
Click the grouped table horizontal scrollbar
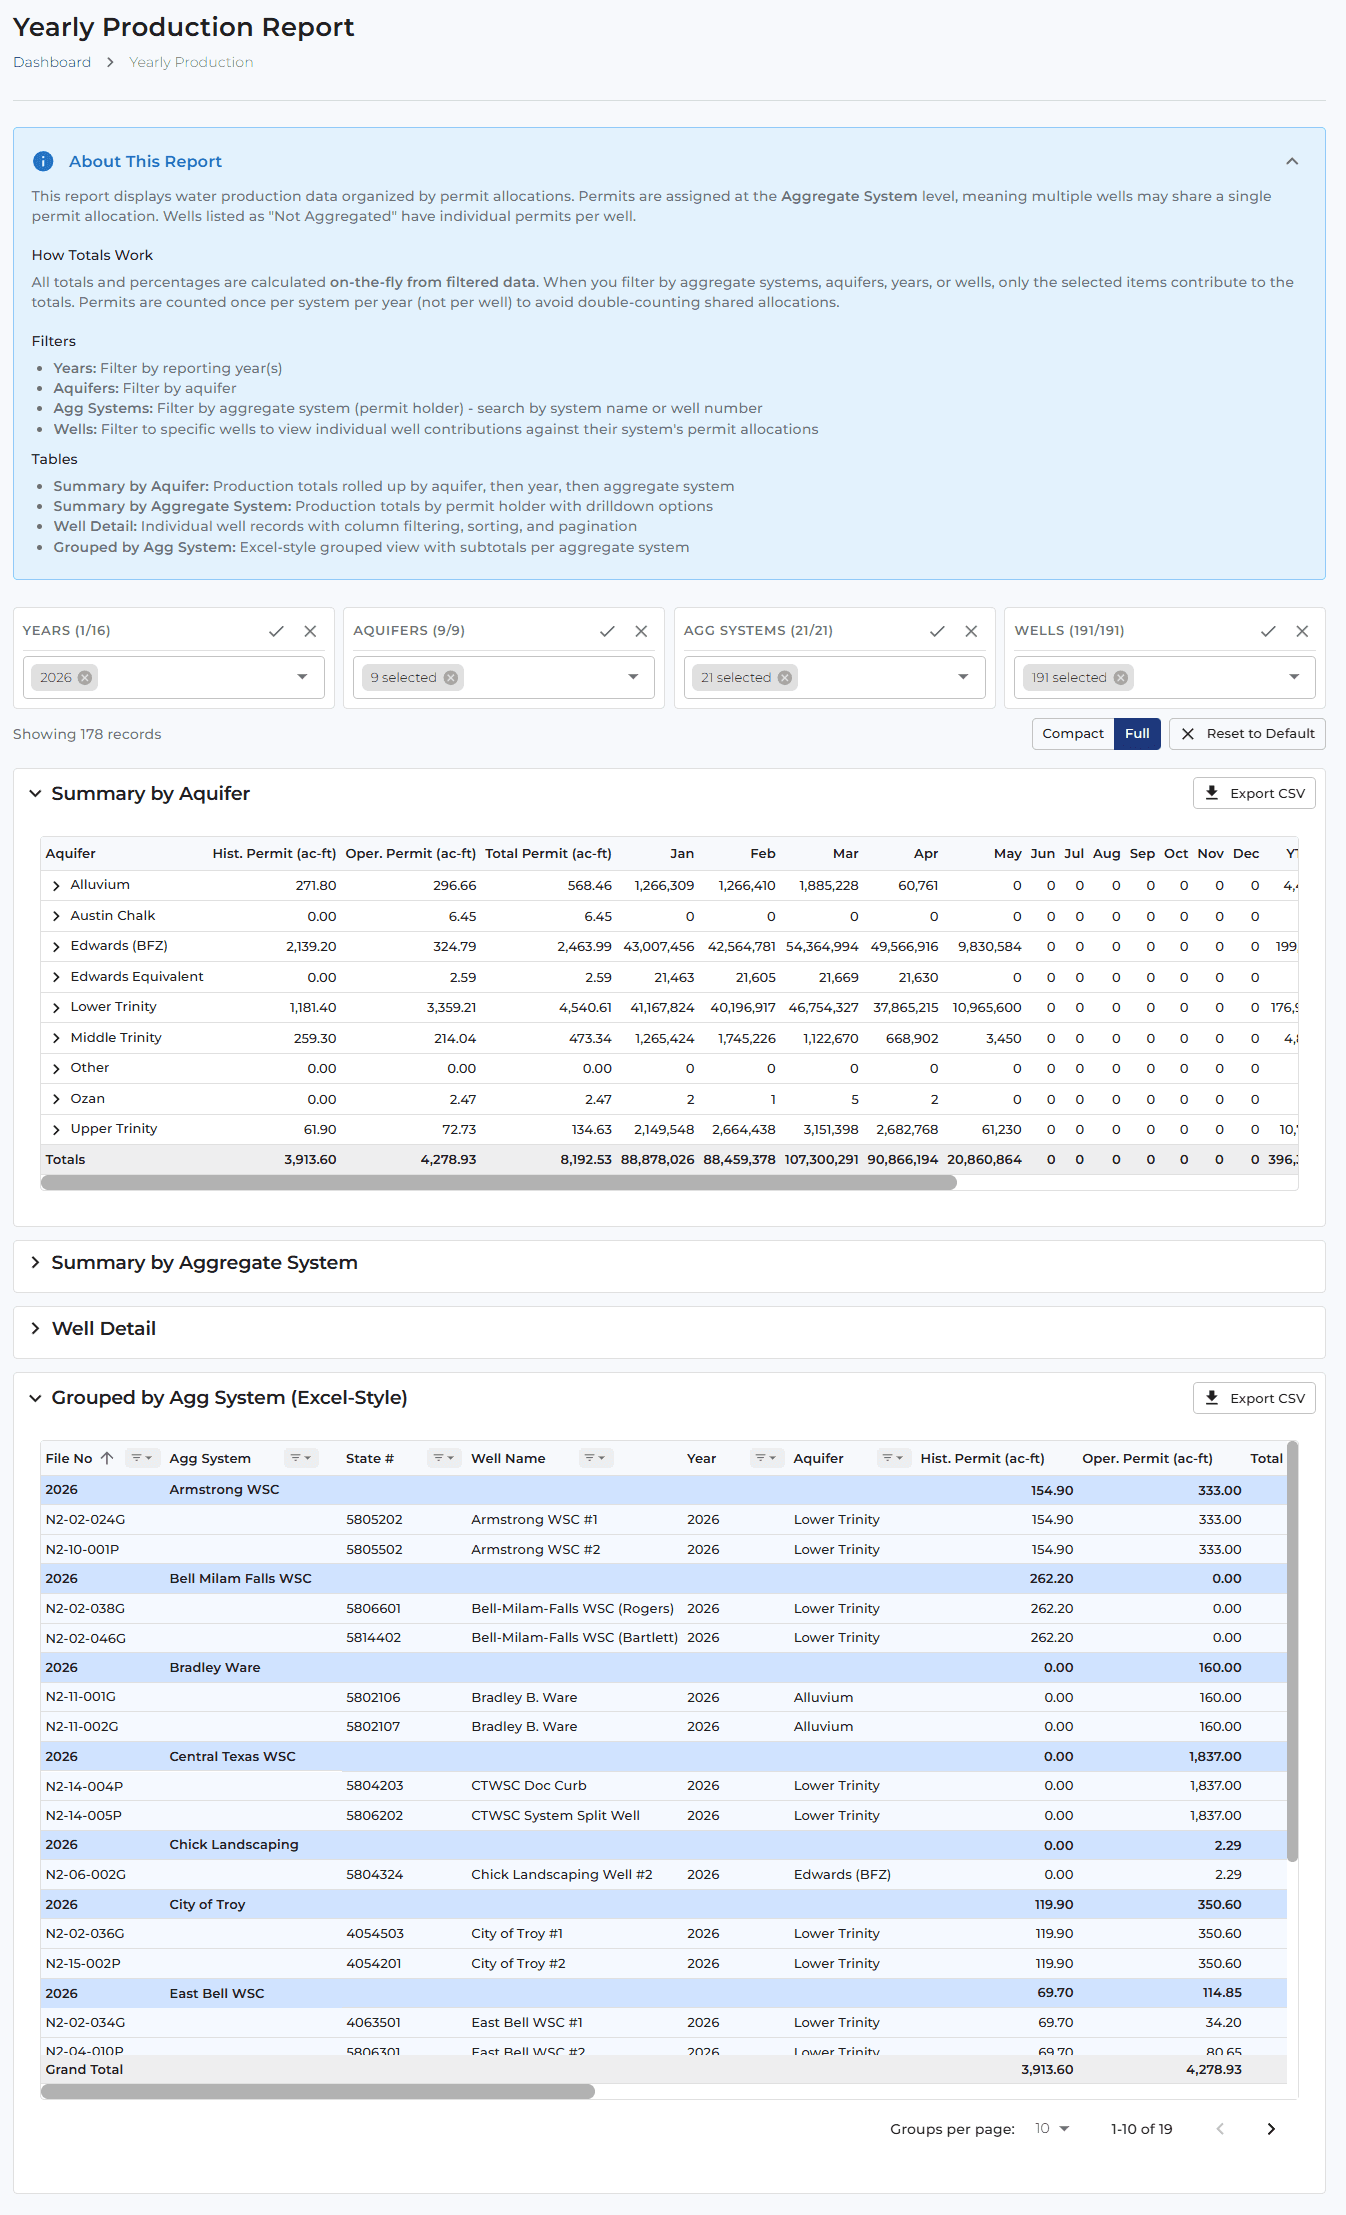318,2091
